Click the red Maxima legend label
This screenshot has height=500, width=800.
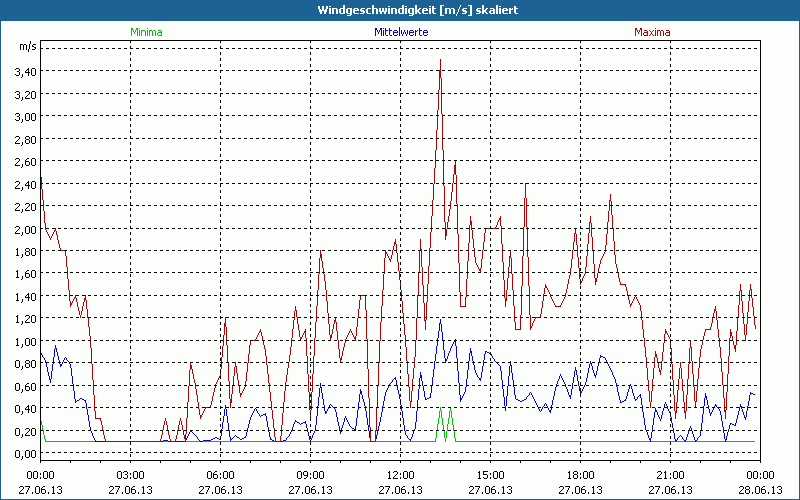tap(652, 32)
